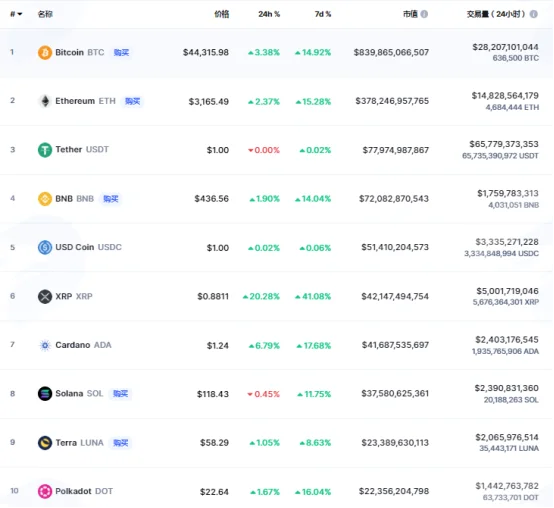554x508 pixels.
Task: Click the Cardano logo icon
Action: coord(45,345)
